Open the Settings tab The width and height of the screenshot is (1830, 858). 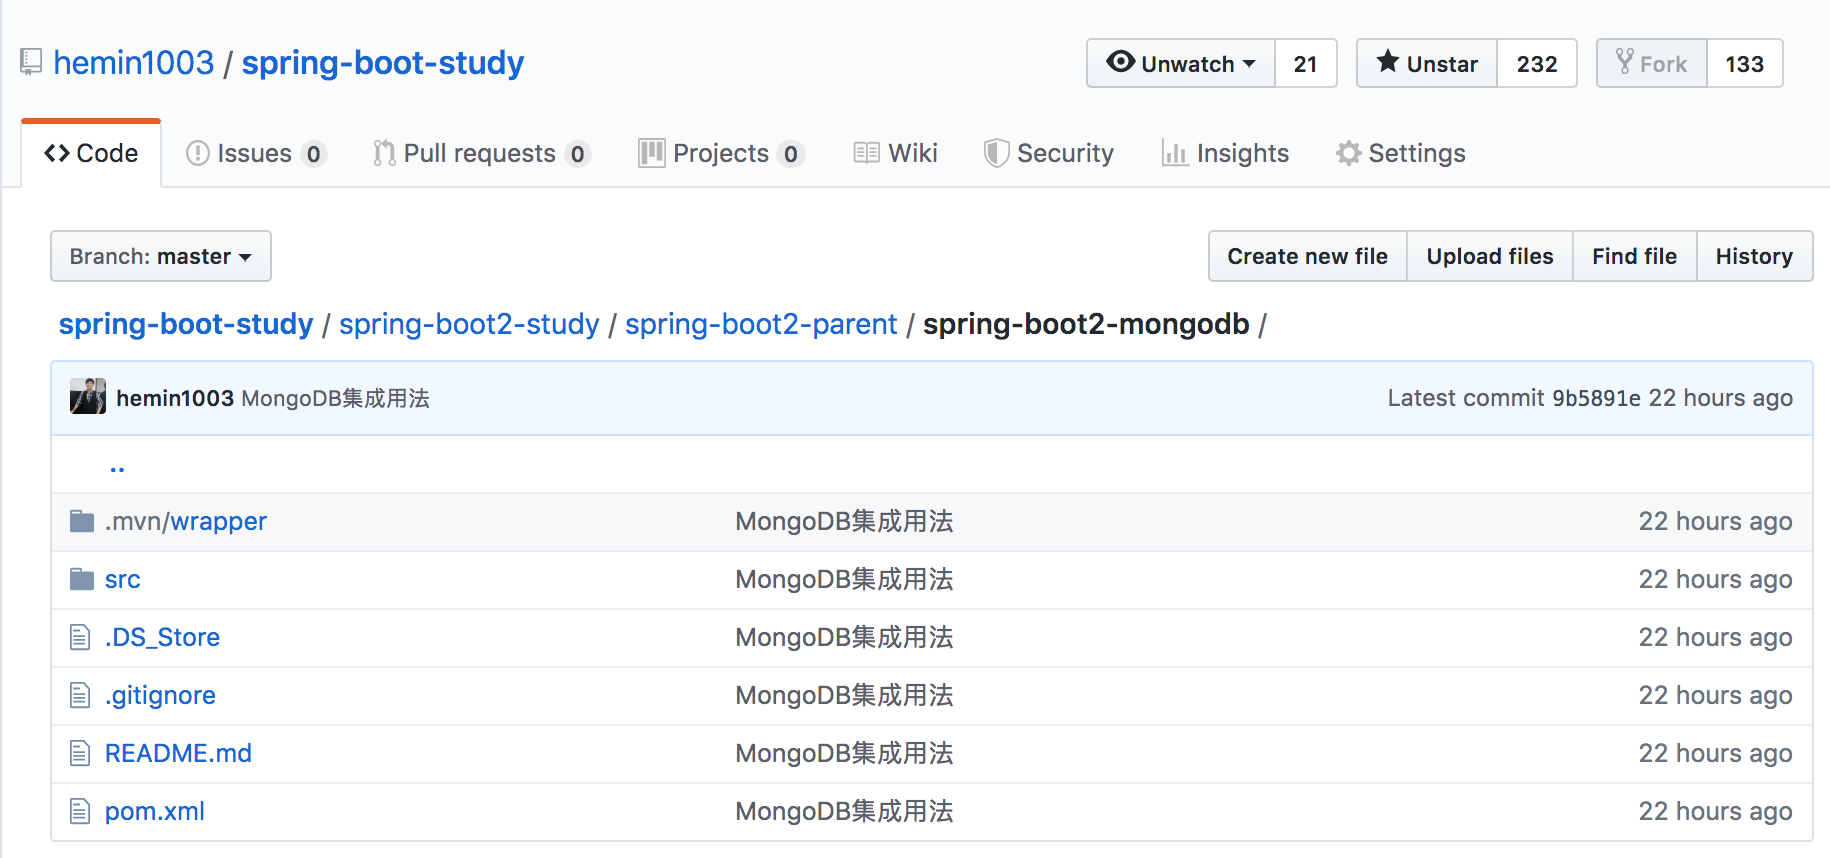point(1401,153)
